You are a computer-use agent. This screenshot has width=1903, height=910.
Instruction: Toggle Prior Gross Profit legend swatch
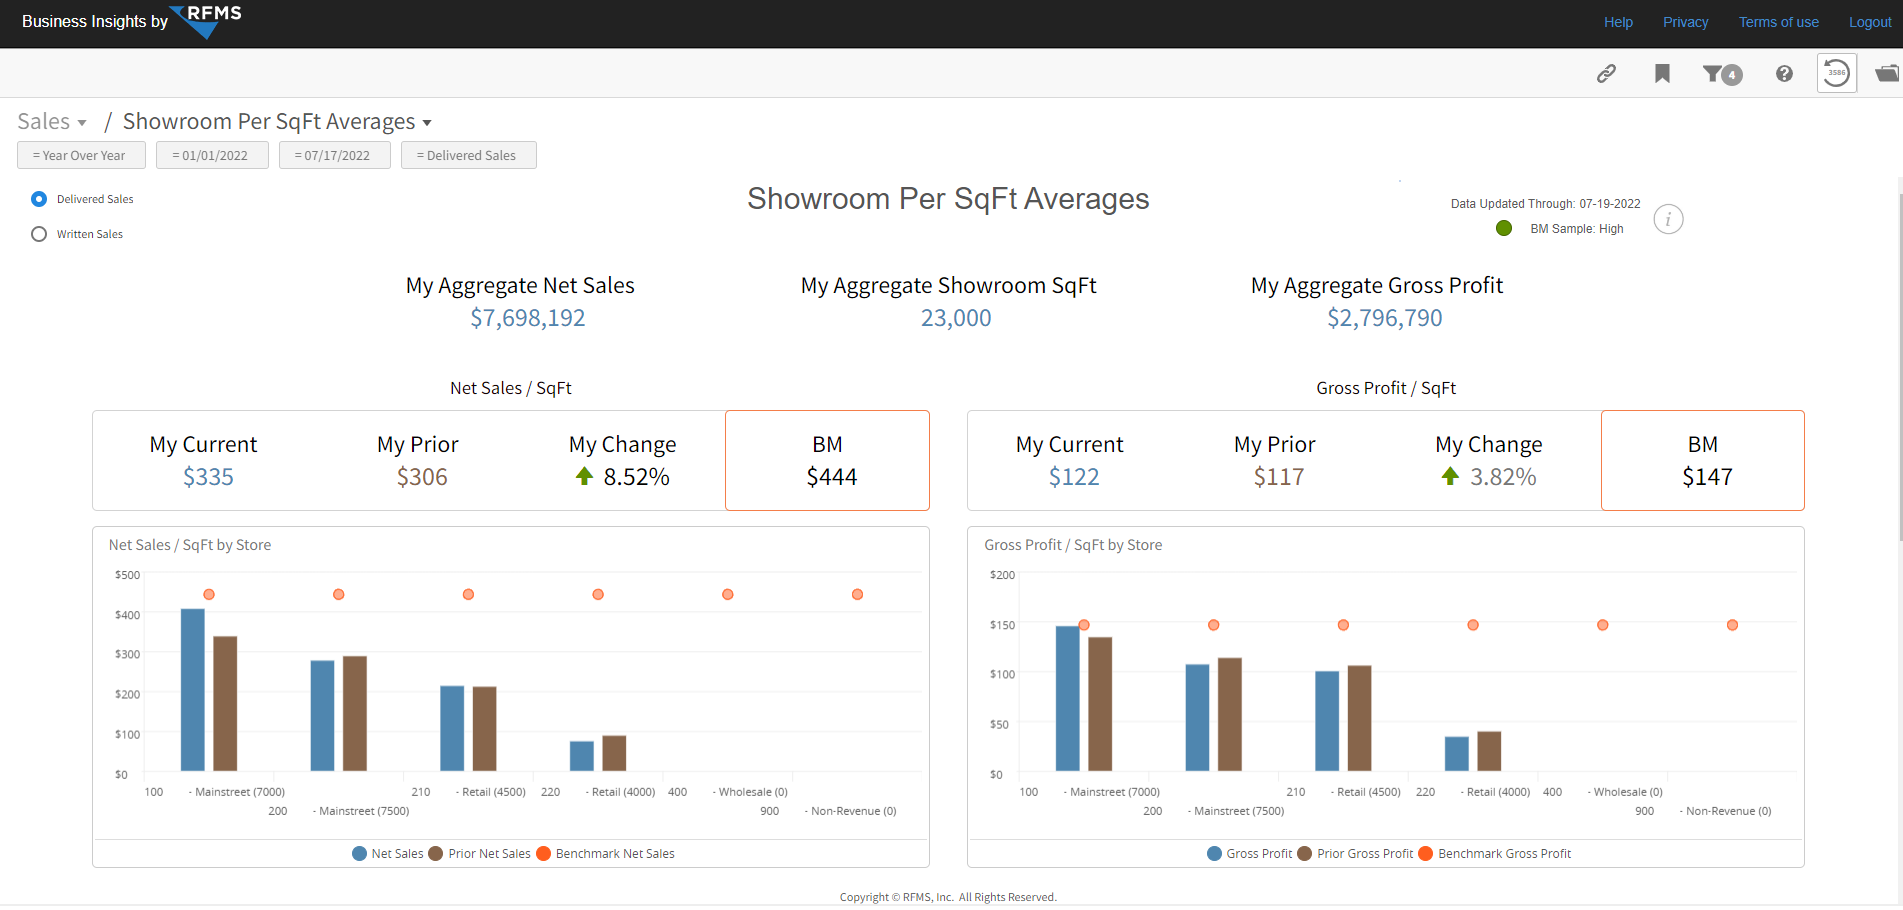(x=1304, y=854)
